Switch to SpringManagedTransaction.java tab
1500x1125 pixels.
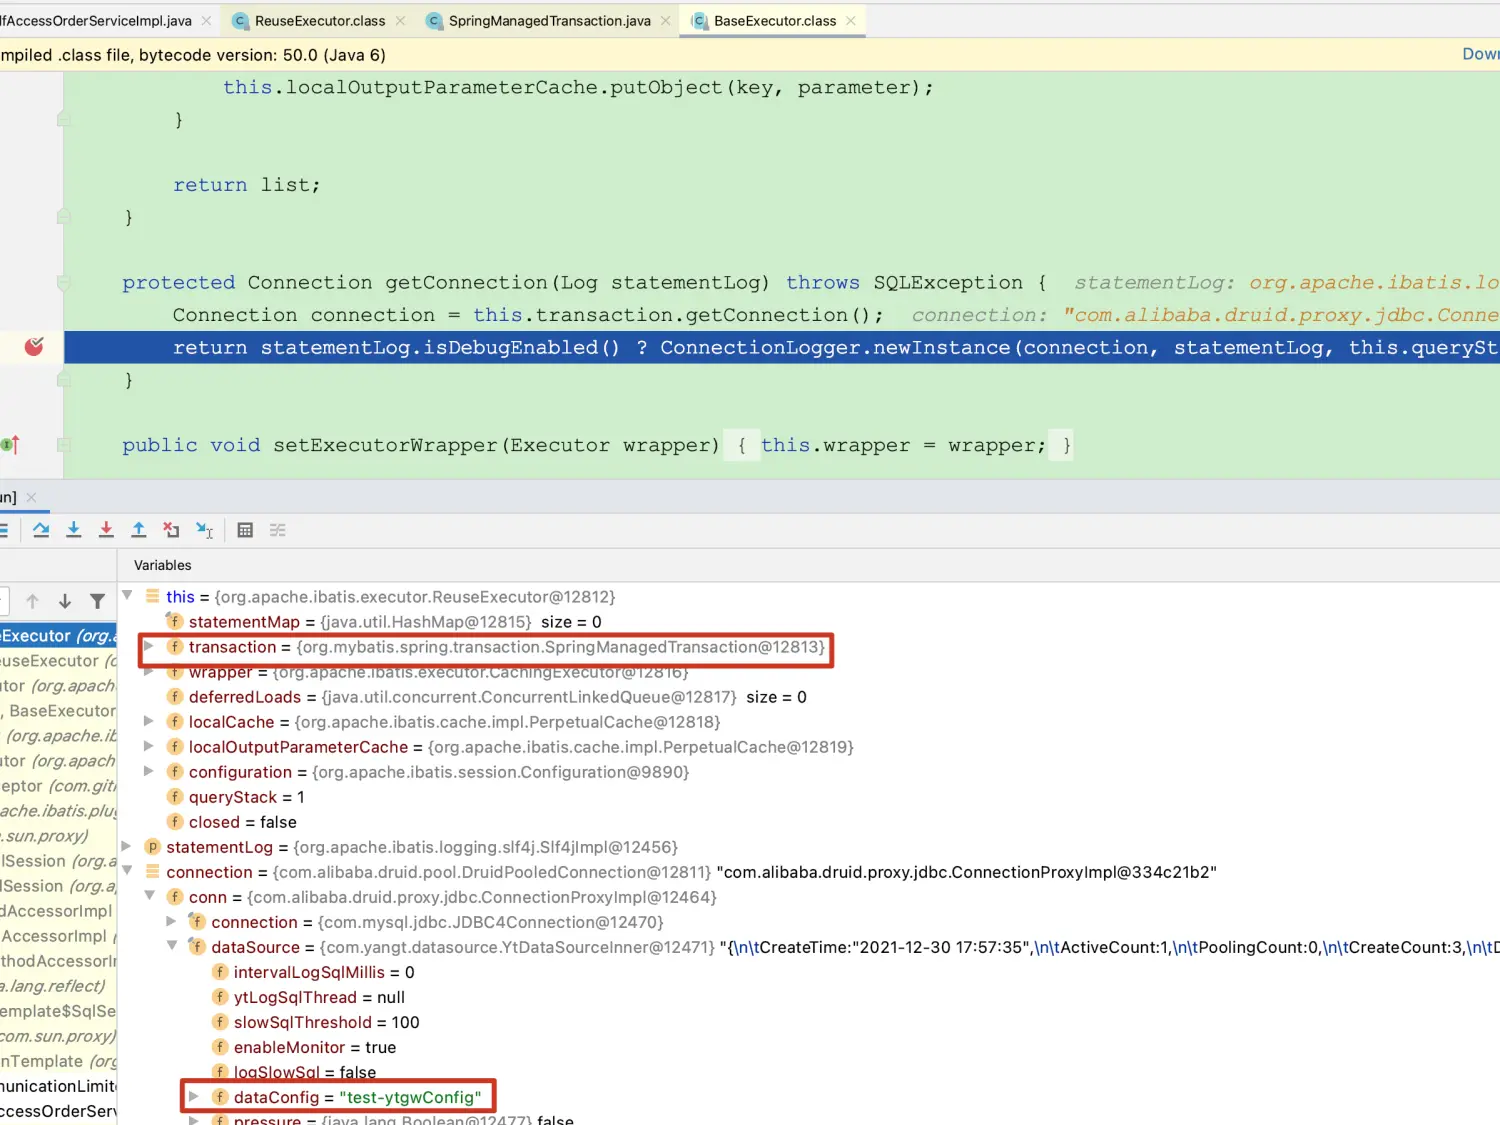pyautogui.click(x=549, y=21)
